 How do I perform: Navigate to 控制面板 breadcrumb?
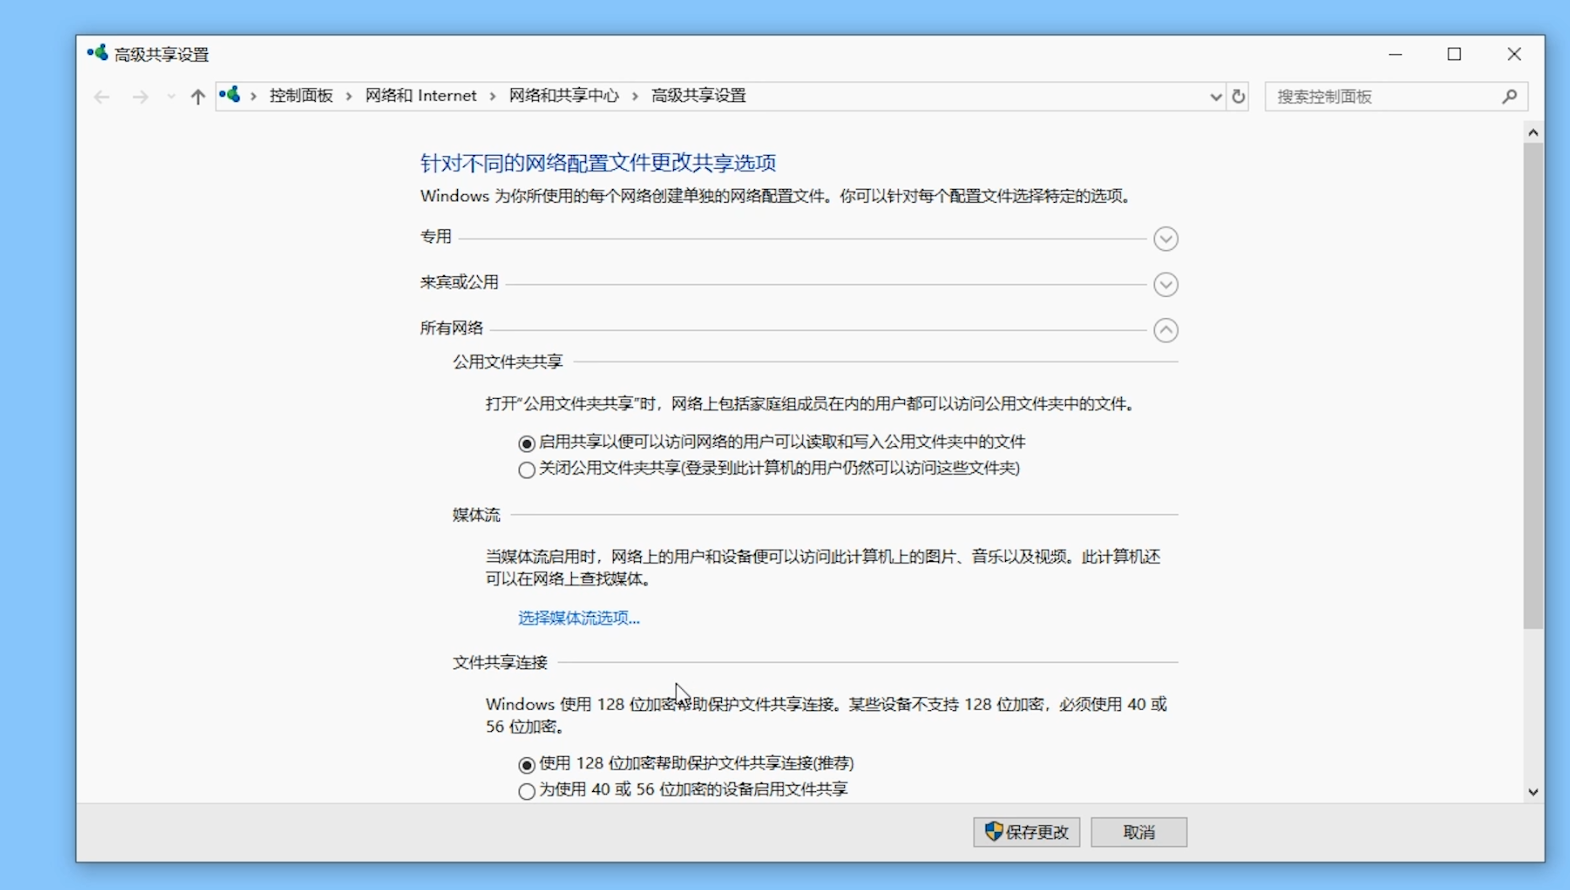click(x=301, y=96)
